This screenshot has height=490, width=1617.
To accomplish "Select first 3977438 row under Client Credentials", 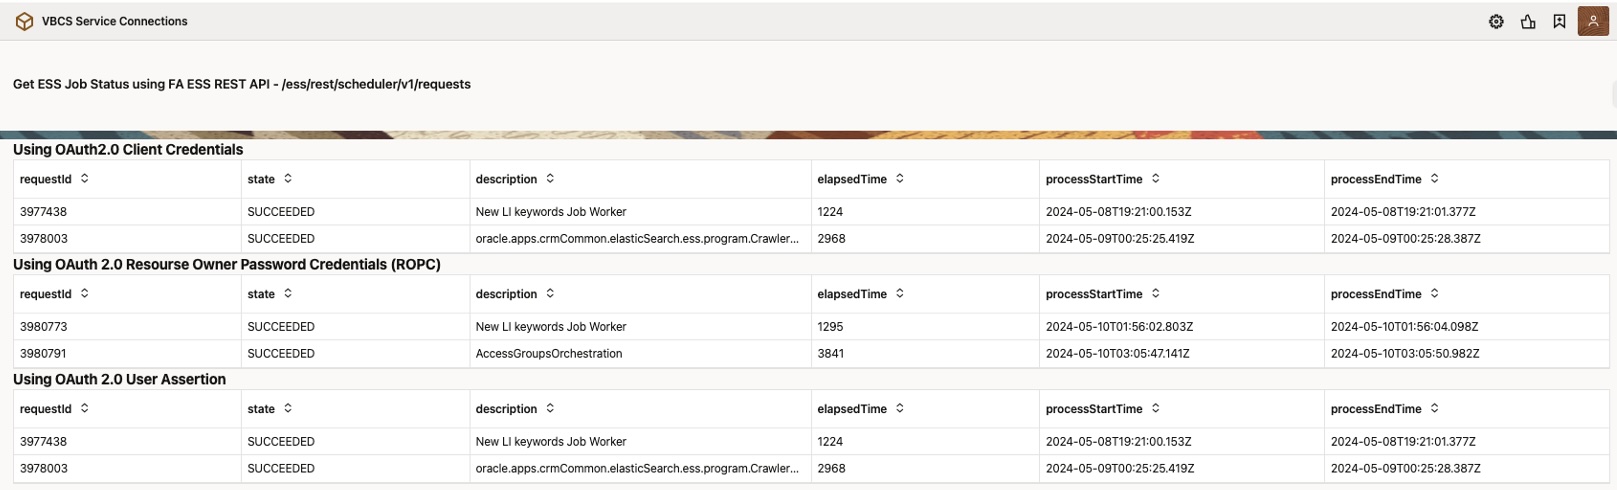I will coord(44,212).
